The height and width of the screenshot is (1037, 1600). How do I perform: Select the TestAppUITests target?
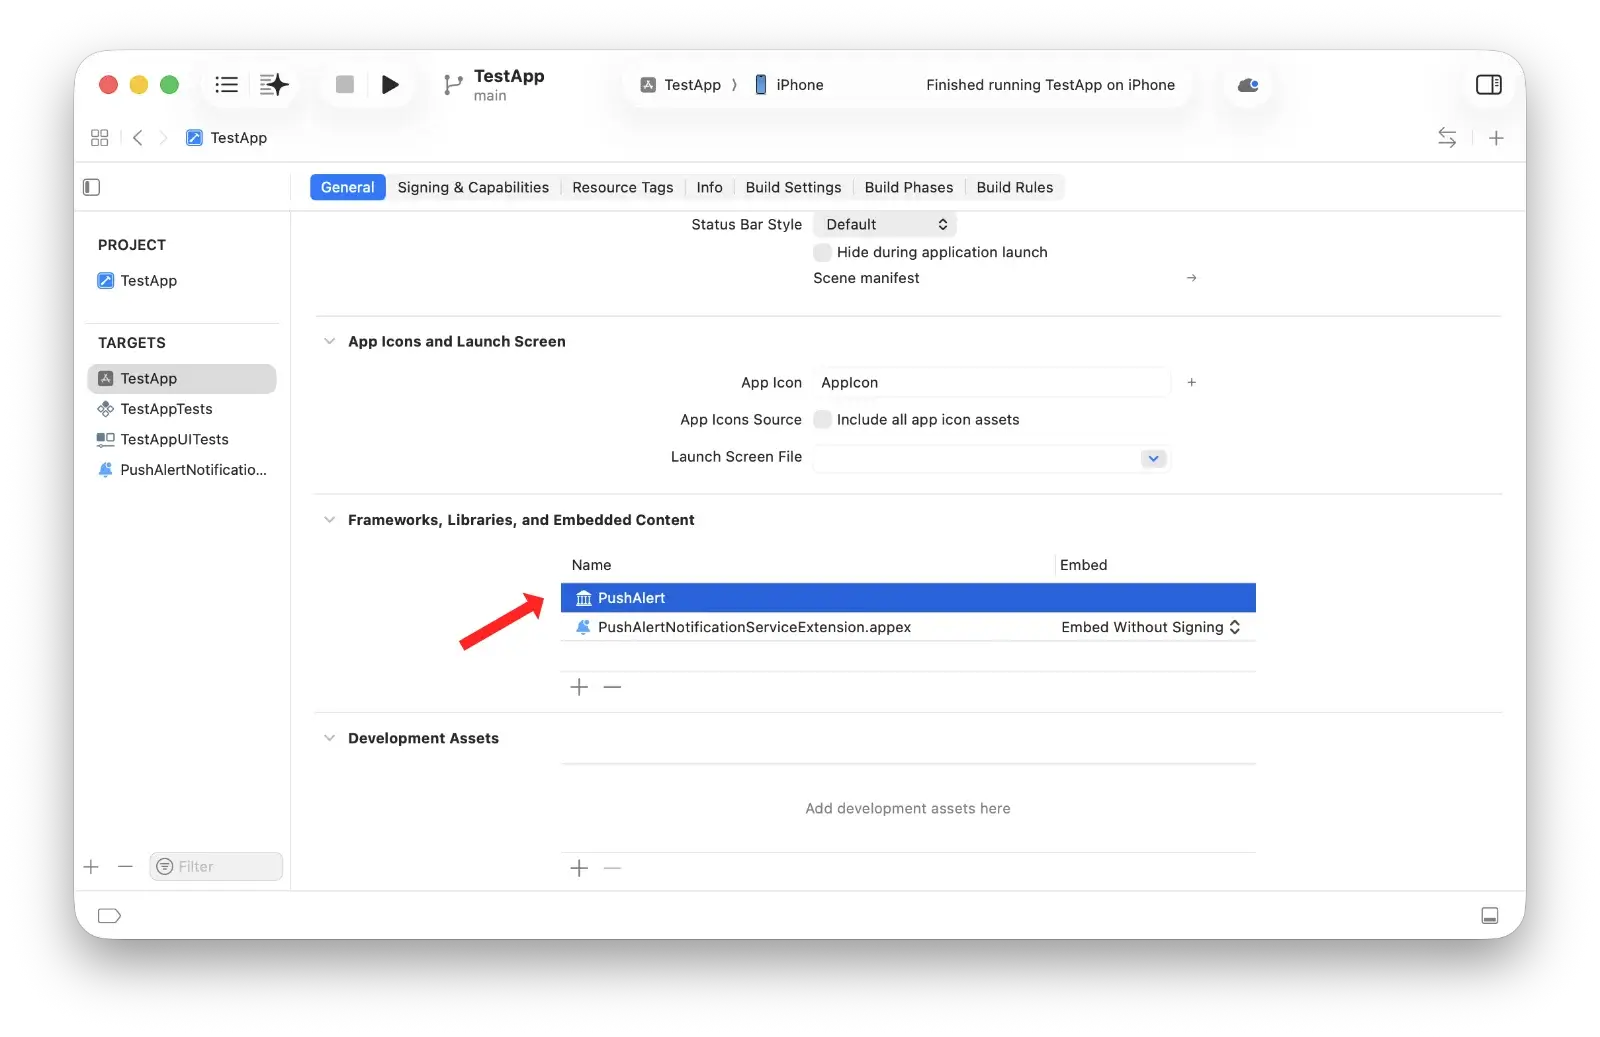point(174,439)
